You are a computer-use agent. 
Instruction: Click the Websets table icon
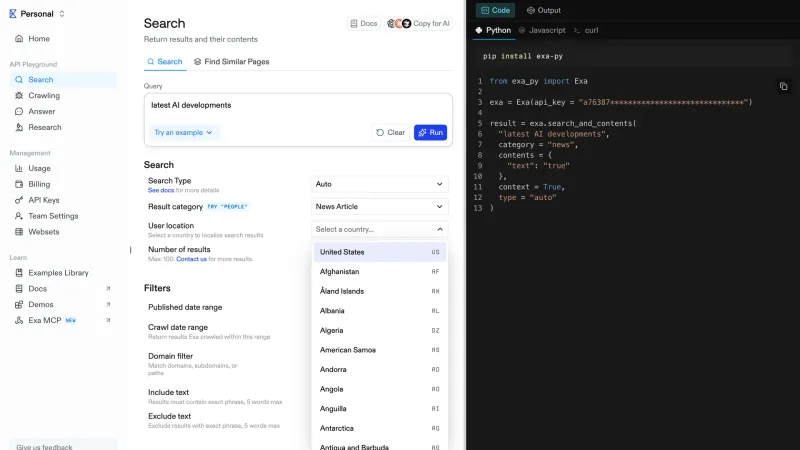19,232
